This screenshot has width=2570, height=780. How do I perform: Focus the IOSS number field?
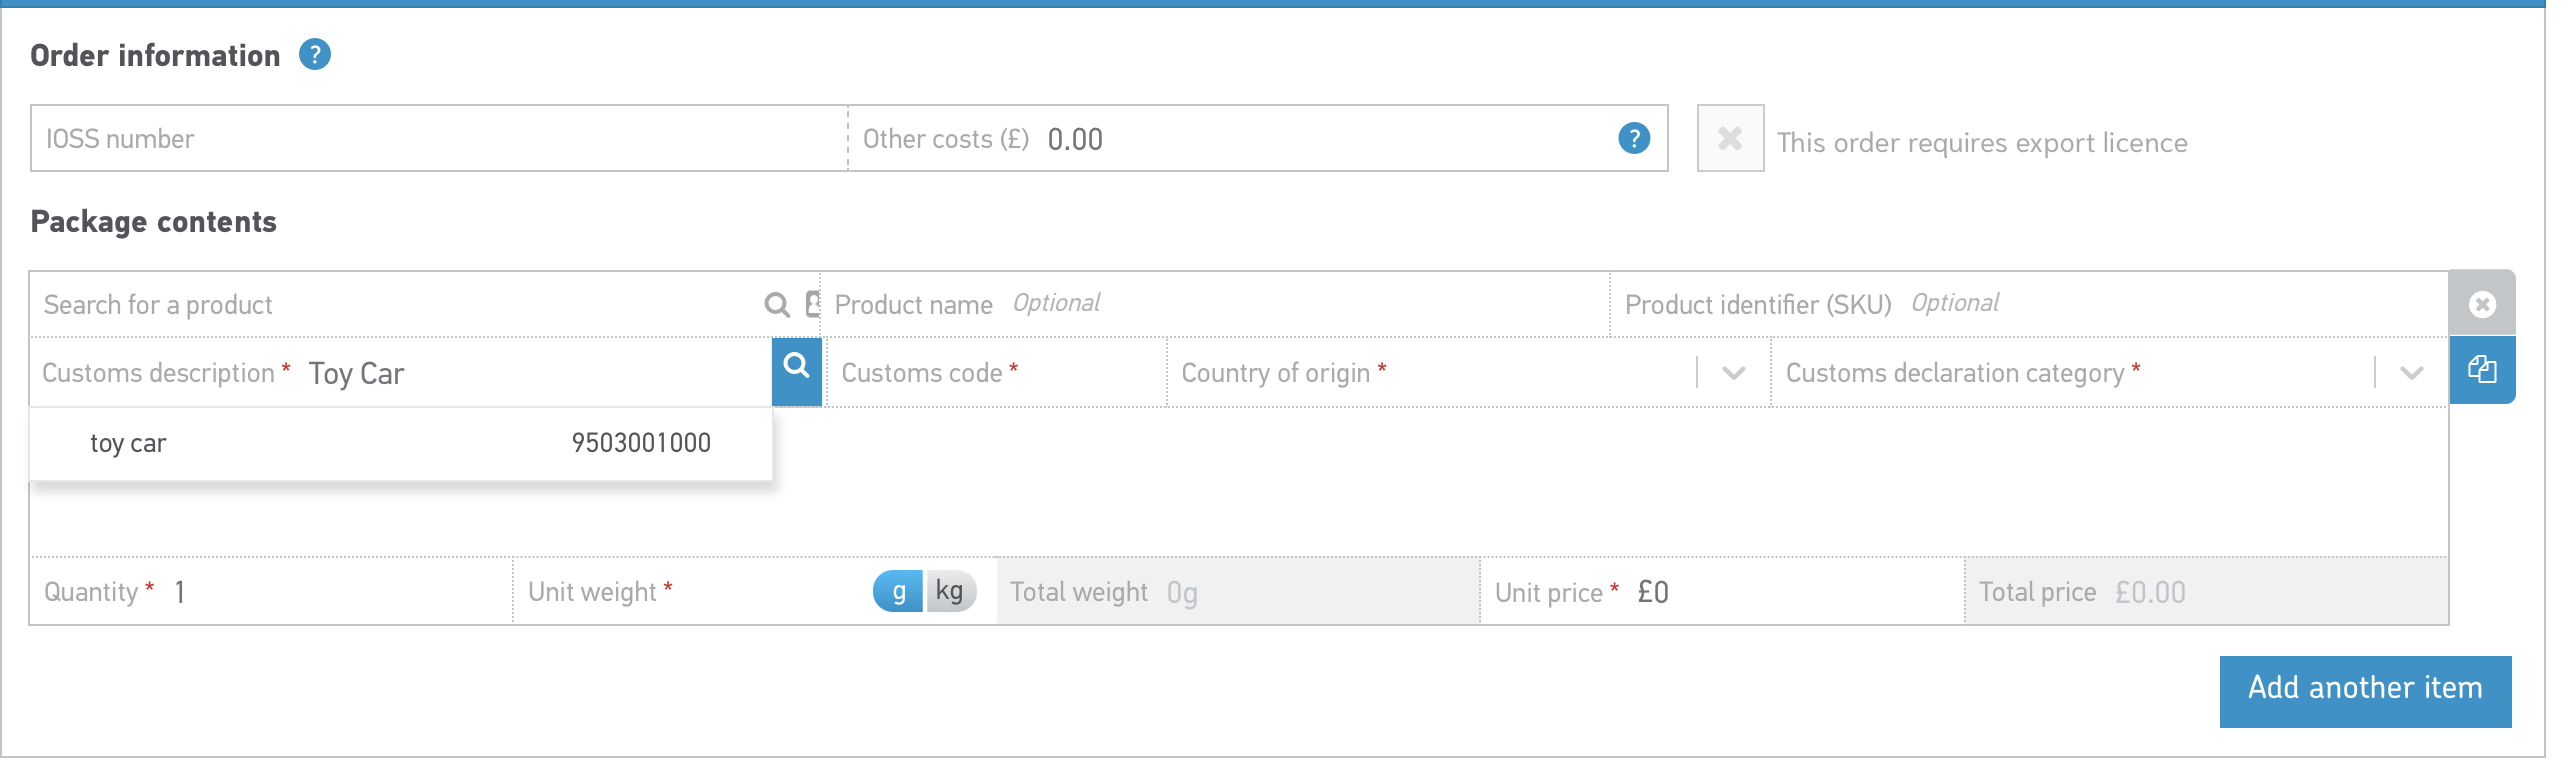pos(438,139)
